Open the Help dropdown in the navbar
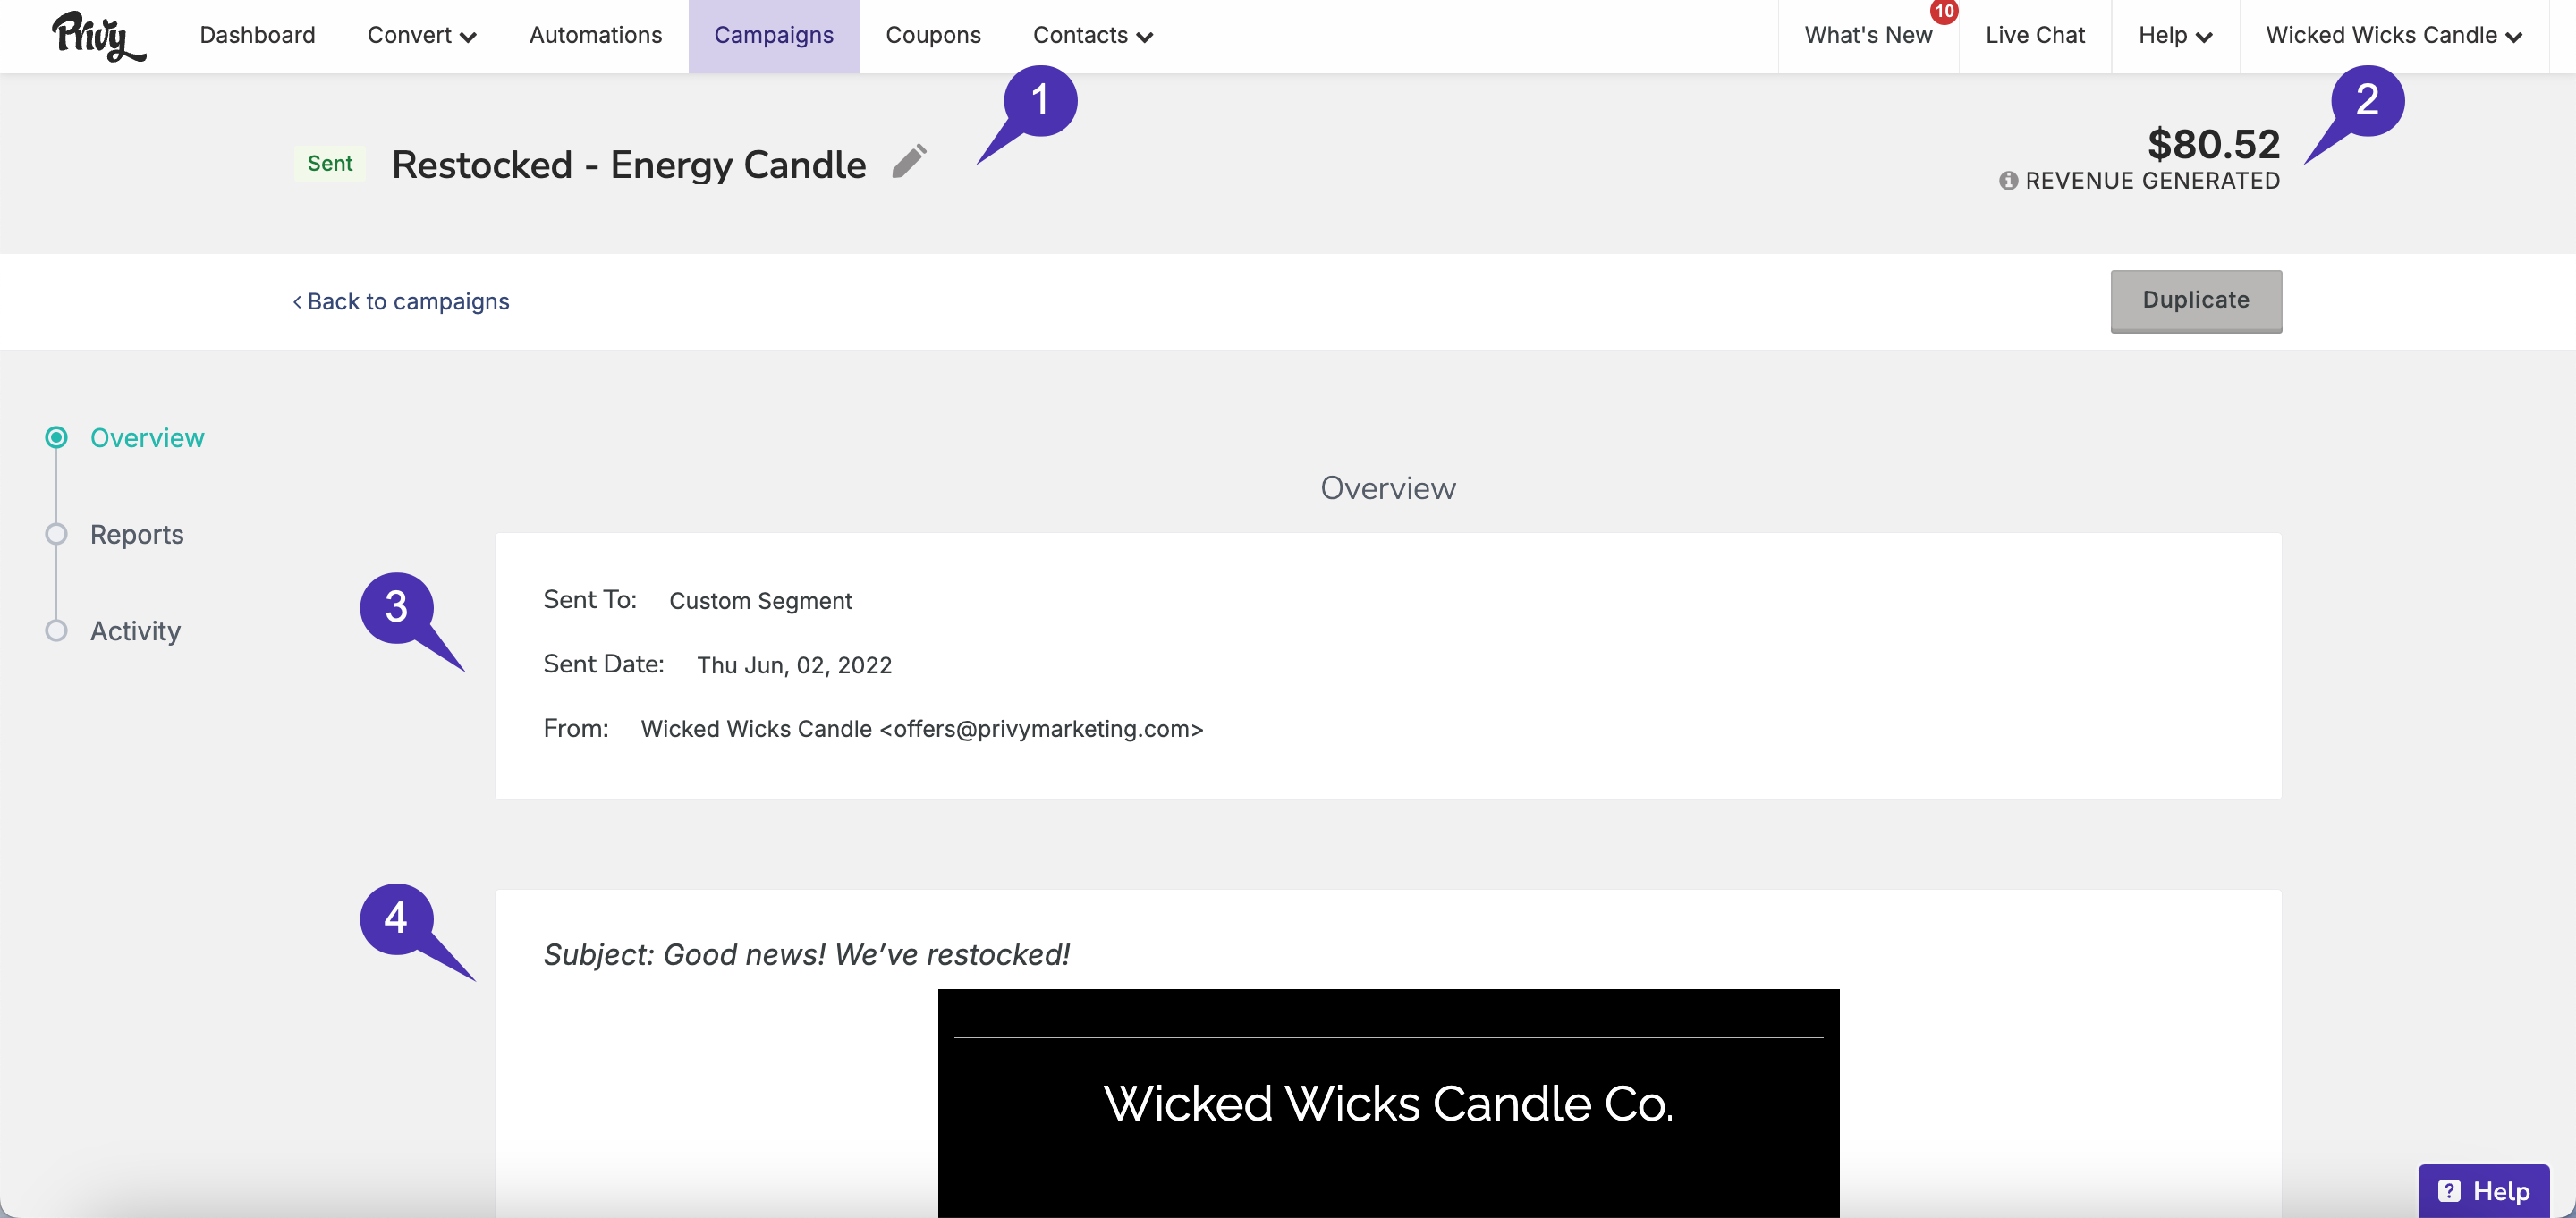Screen dimensions: 2576x1218 pyautogui.click(x=2175, y=36)
